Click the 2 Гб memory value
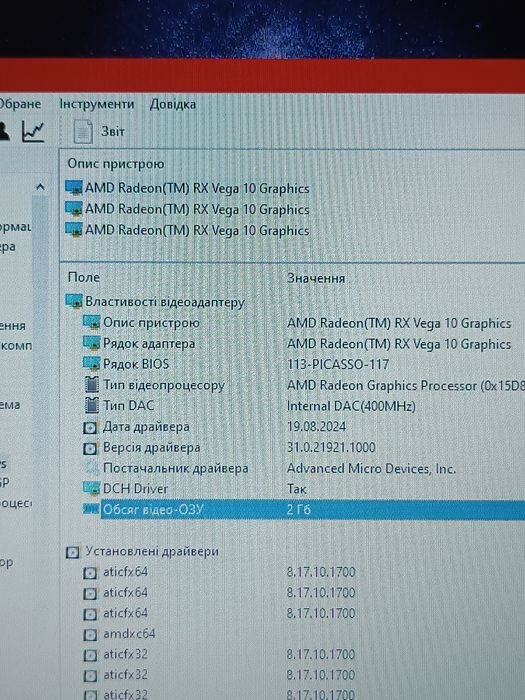The width and height of the screenshot is (525, 700). click(x=299, y=509)
